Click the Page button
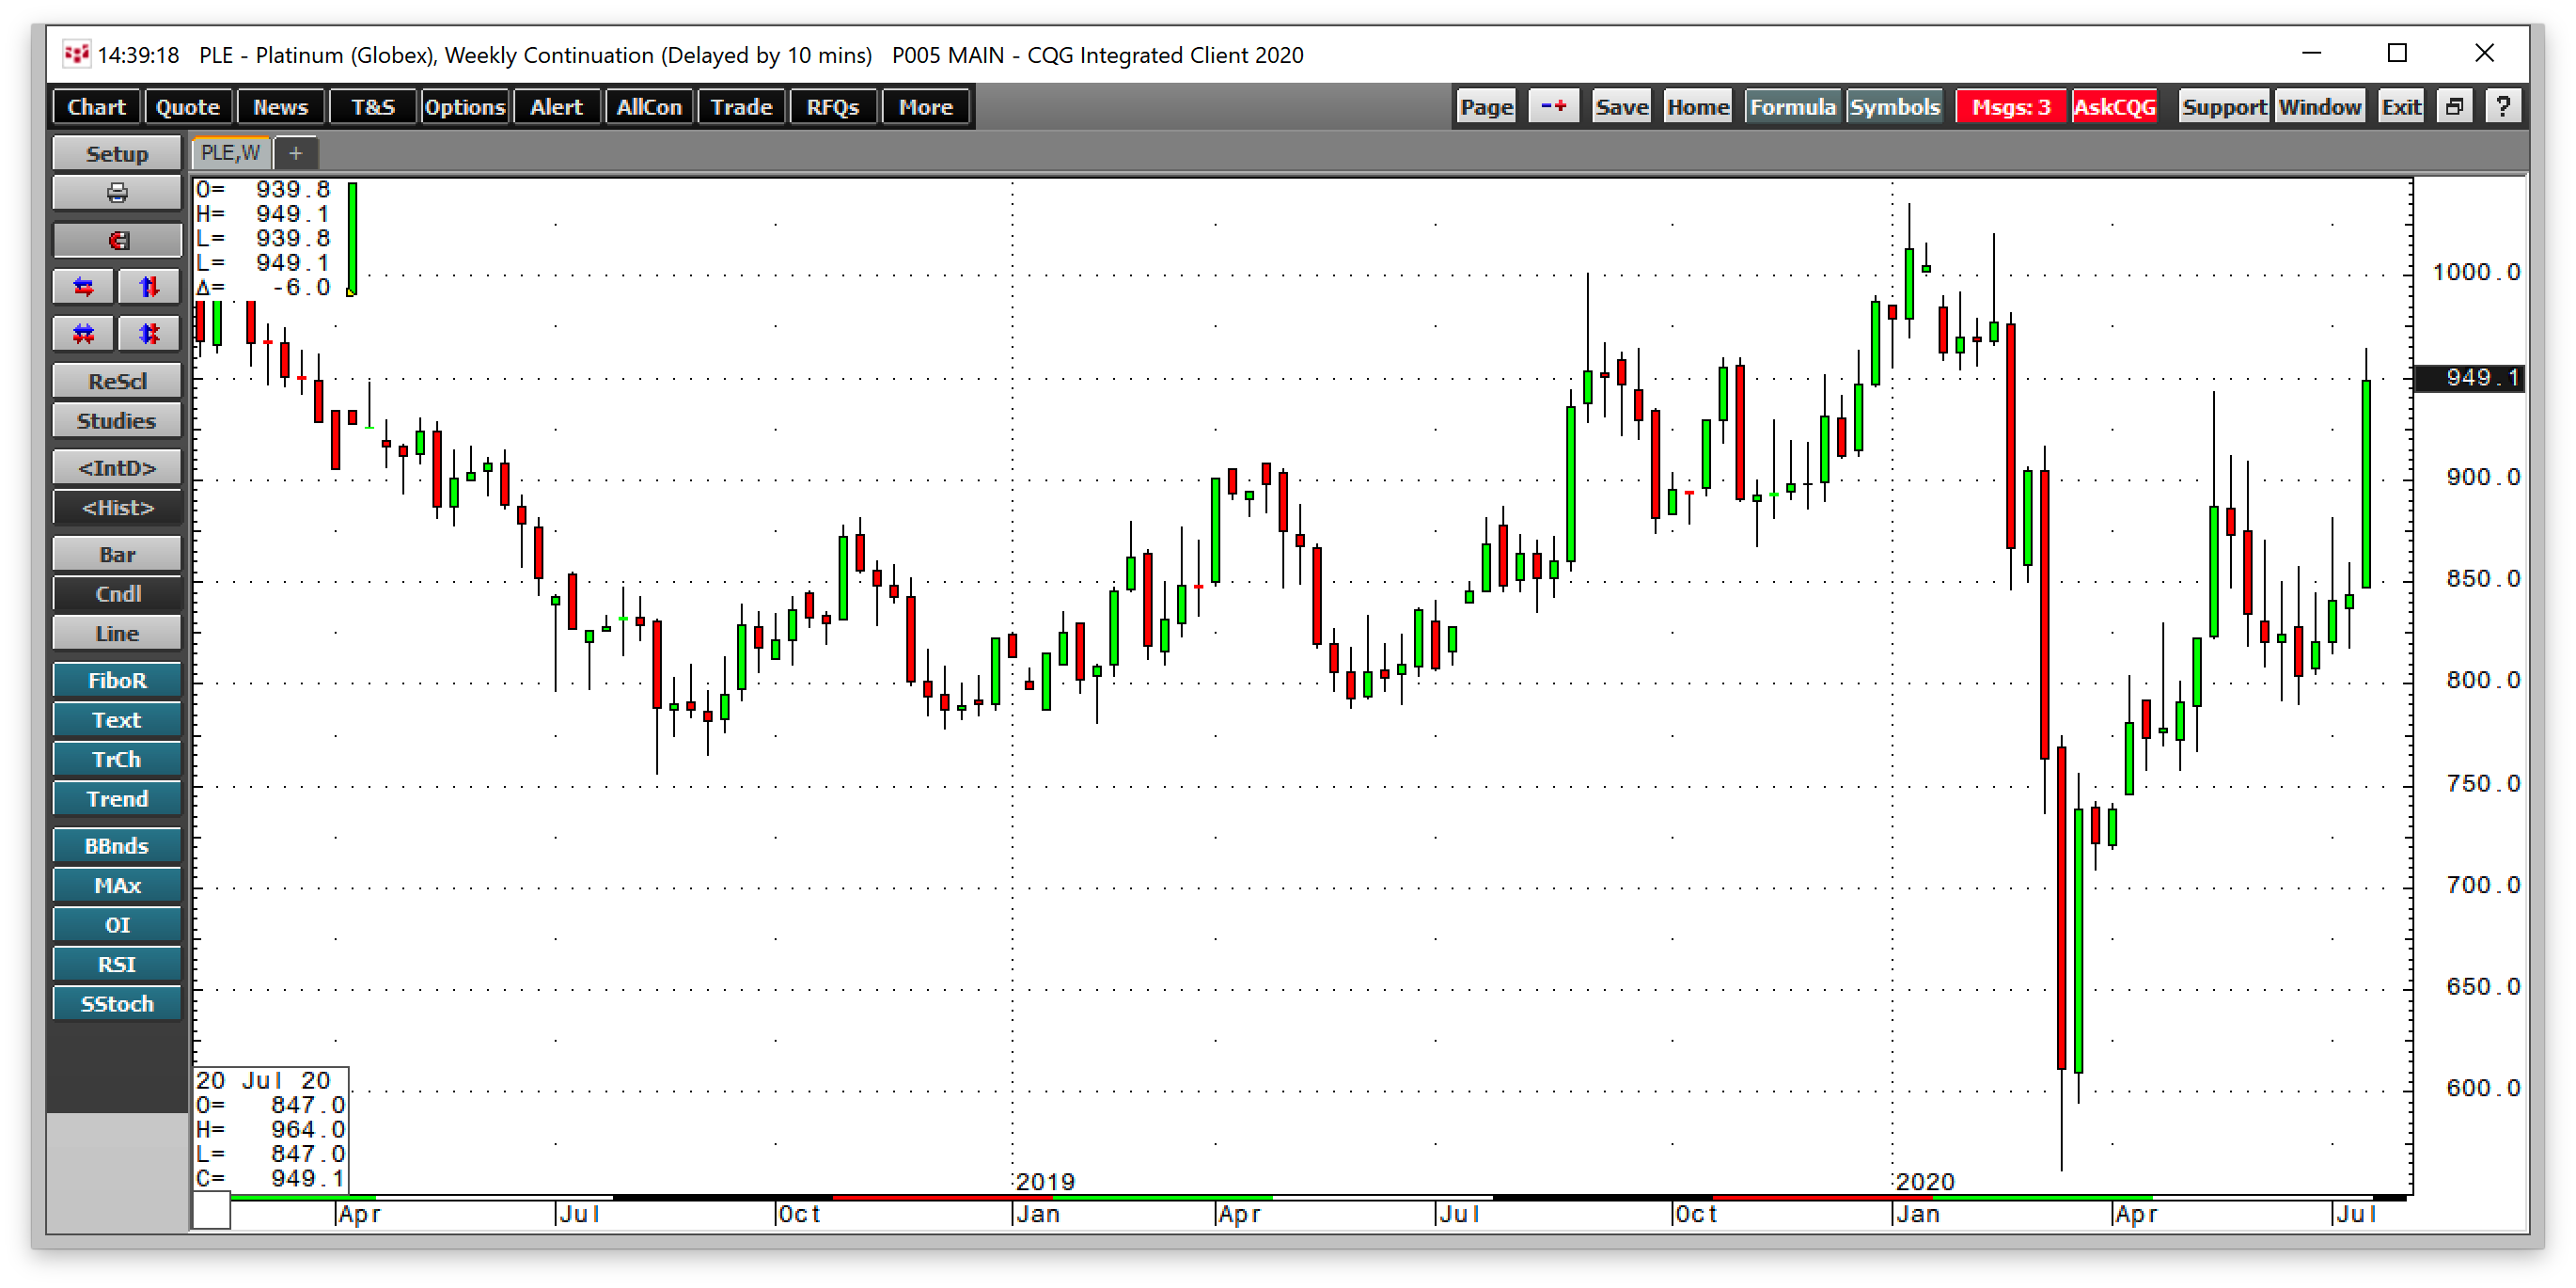Image resolution: width=2576 pixels, height=1288 pixels. pos(1486,107)
